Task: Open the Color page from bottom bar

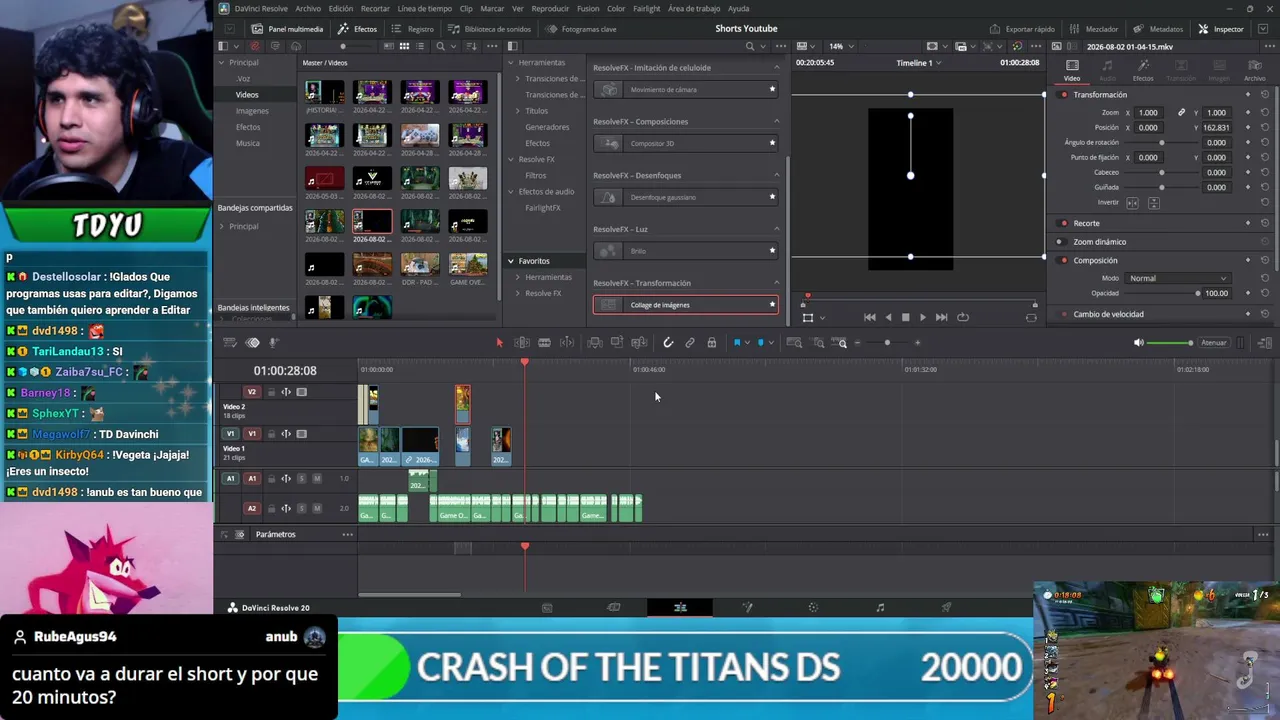Action: pyautogui.click(x=813, y=607)
